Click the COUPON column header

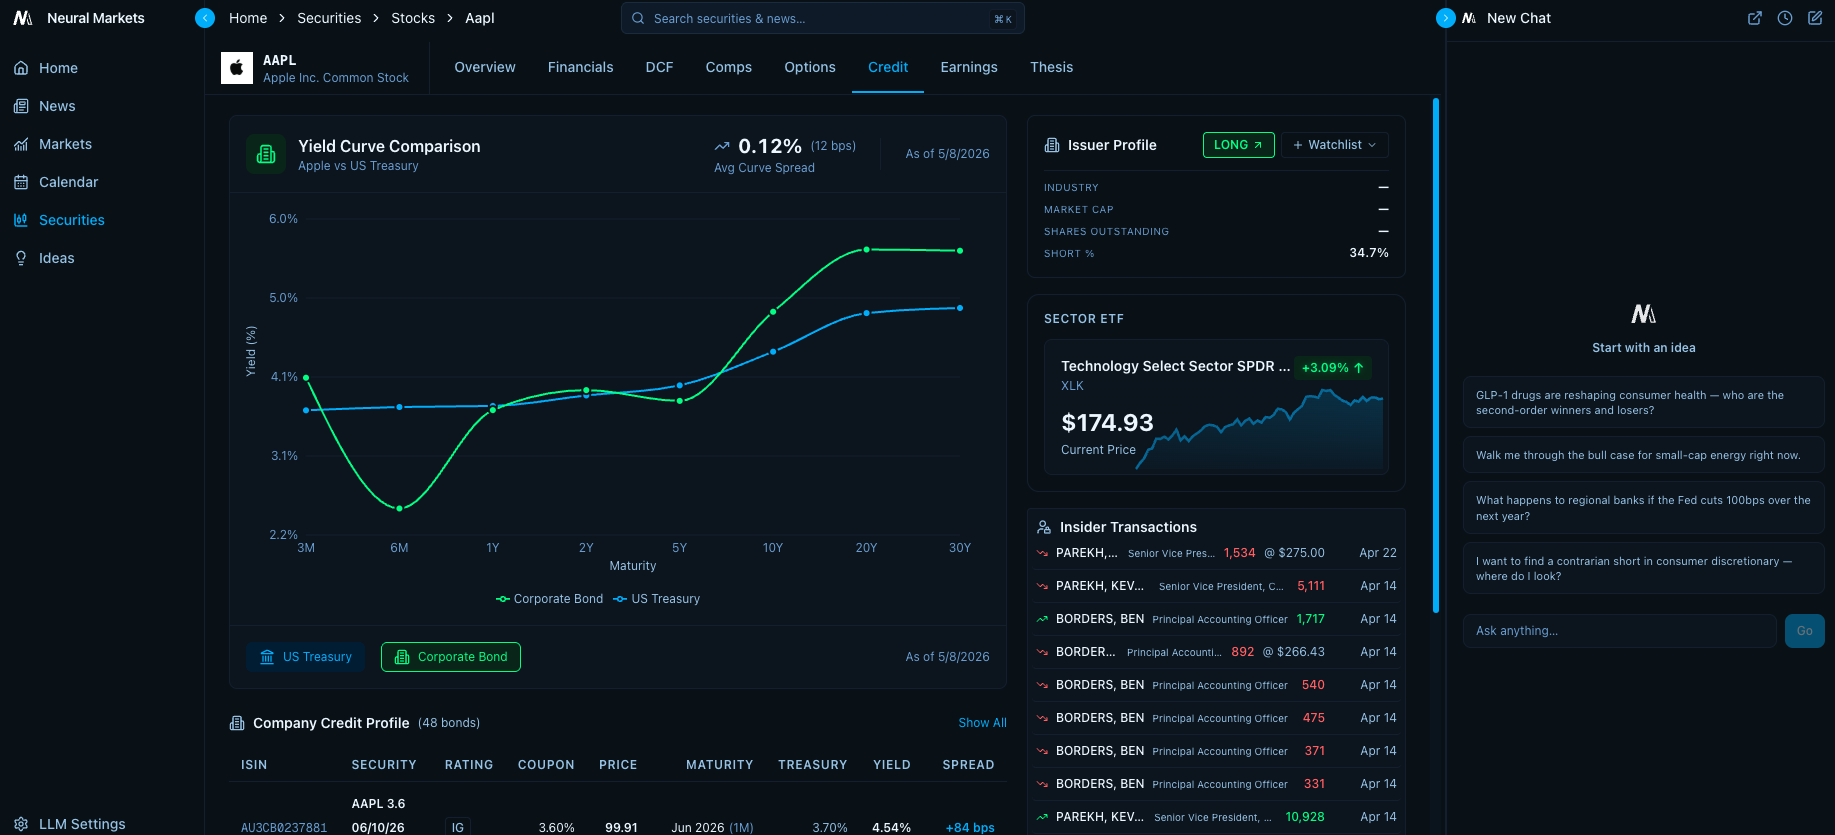click(x=546, y=765)
